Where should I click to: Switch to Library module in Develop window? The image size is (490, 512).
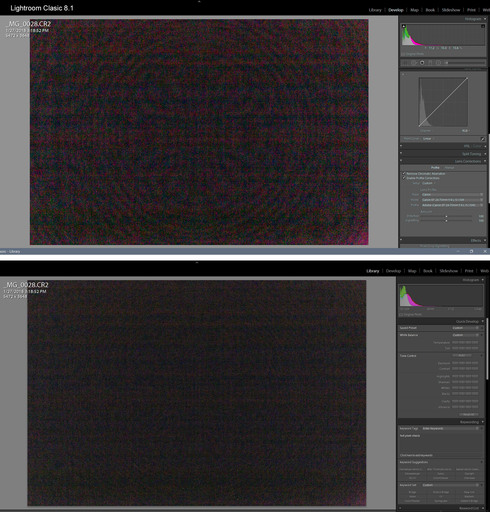[x=375, y=10]
